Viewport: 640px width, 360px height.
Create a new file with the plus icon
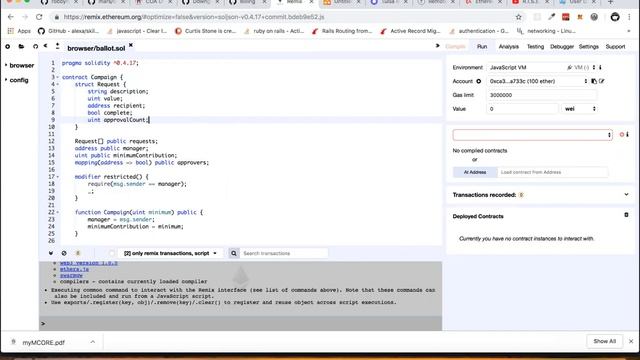(8, 47)
